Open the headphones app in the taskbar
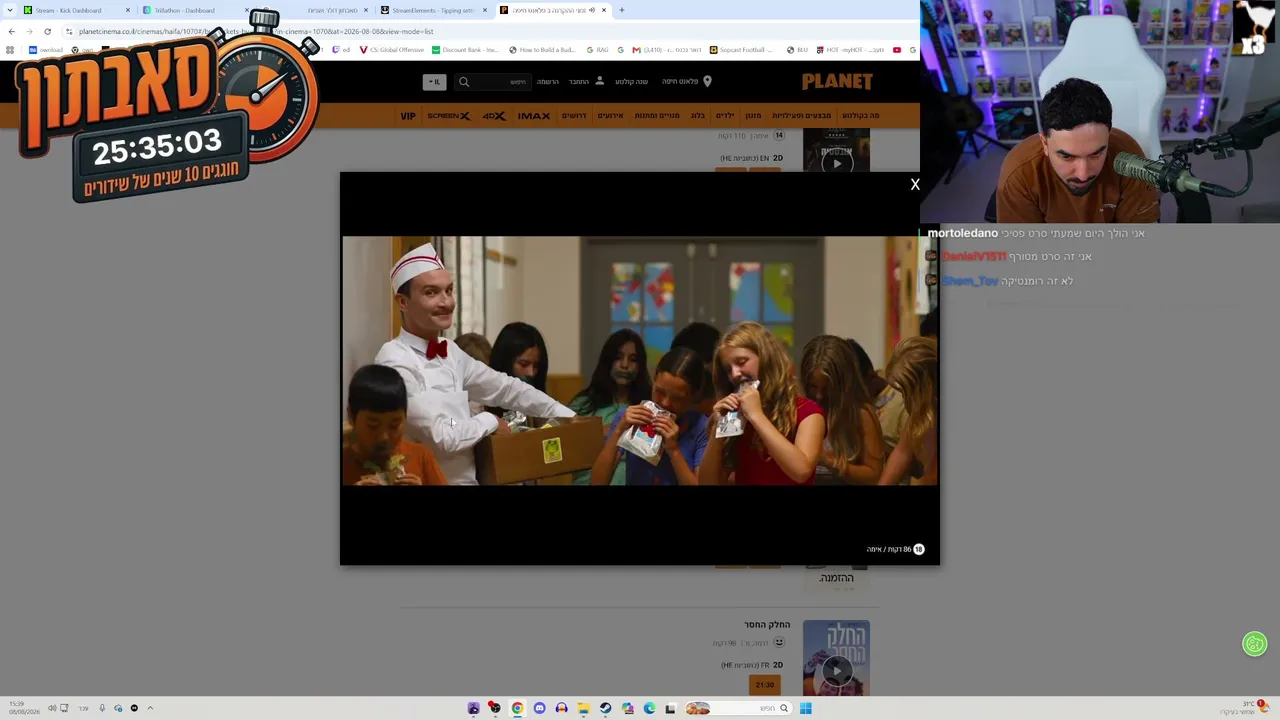The height and width of the screenshot is (720, 1280). point(561,708)
